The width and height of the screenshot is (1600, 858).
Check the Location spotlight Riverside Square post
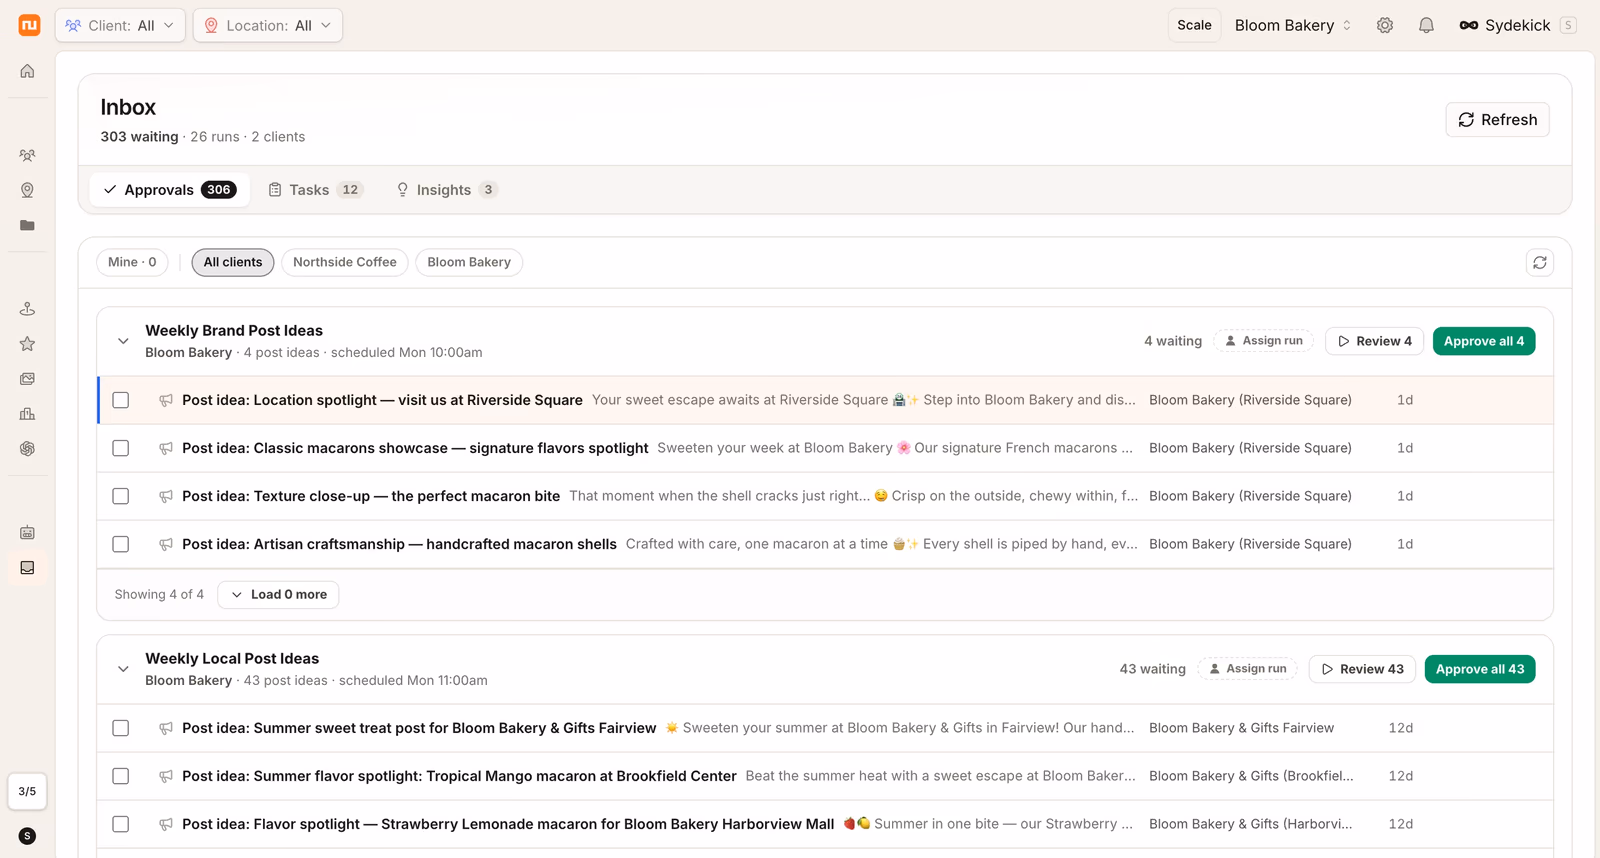pos(121,400)
